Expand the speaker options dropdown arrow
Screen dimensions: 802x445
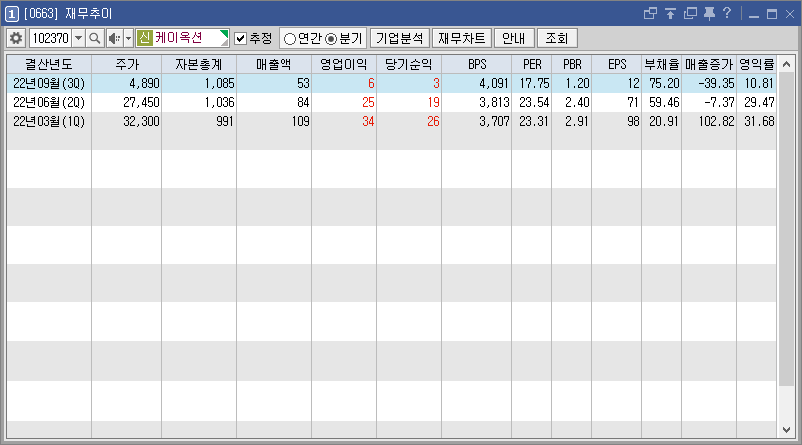pos(128,38)
